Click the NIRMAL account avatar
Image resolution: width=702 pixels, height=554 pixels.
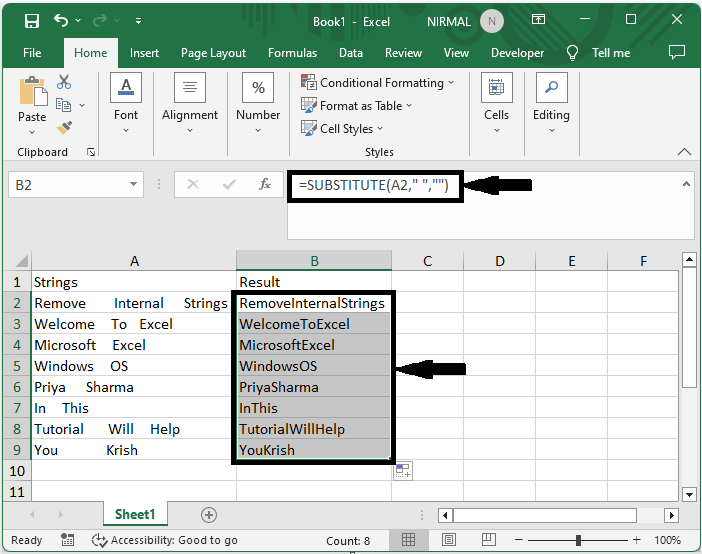point(492,21)
